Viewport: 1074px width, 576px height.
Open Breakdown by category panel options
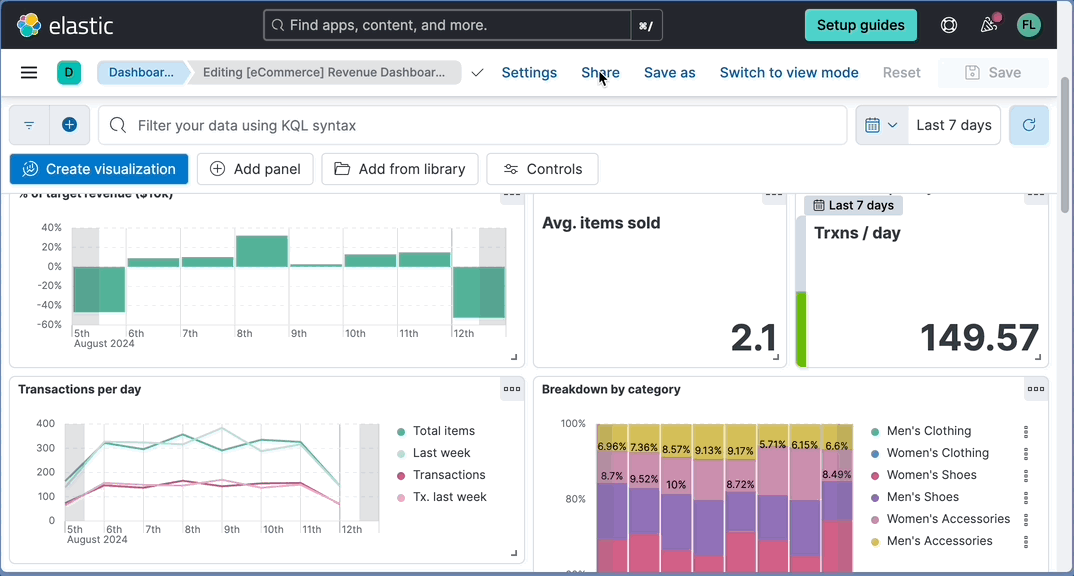(1036, 389)
